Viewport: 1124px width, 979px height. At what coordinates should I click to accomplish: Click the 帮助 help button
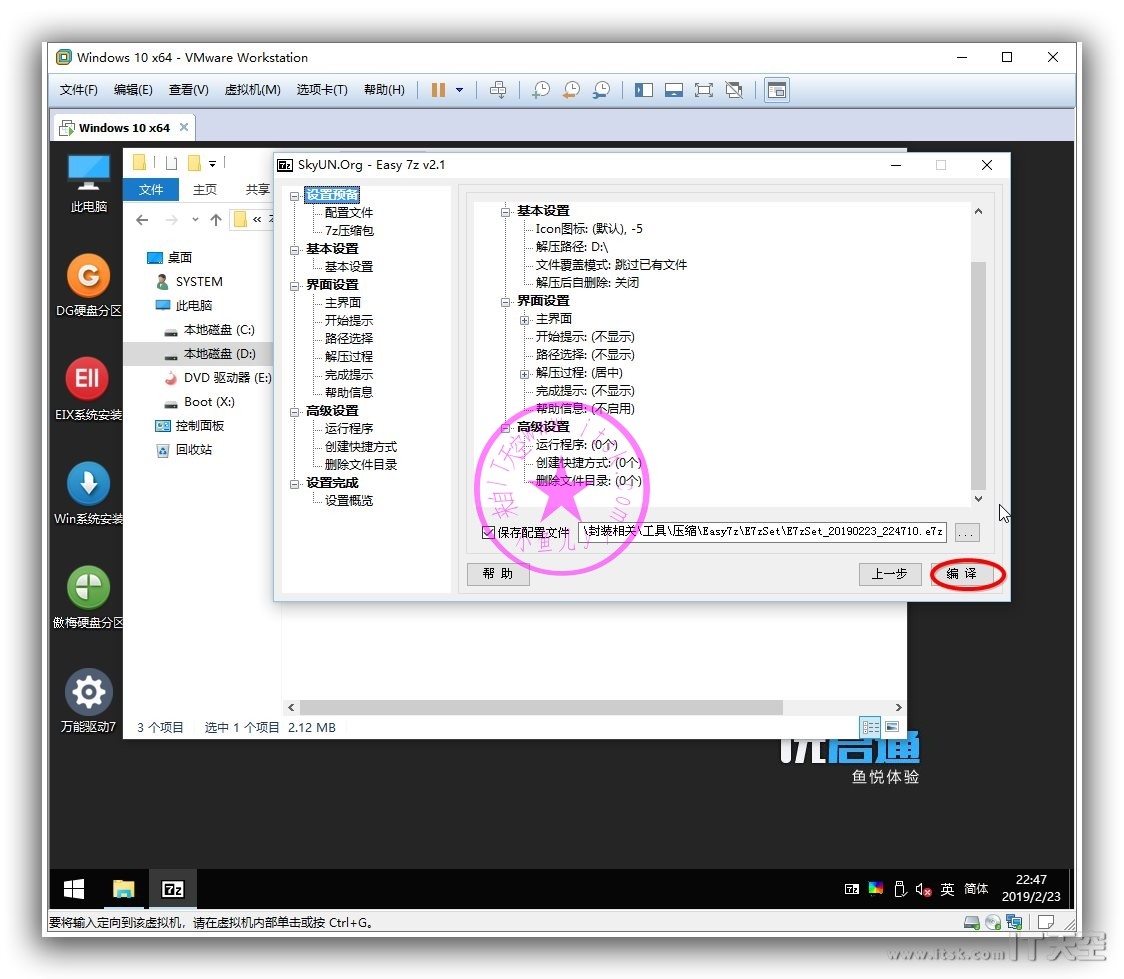pos(497,573)
